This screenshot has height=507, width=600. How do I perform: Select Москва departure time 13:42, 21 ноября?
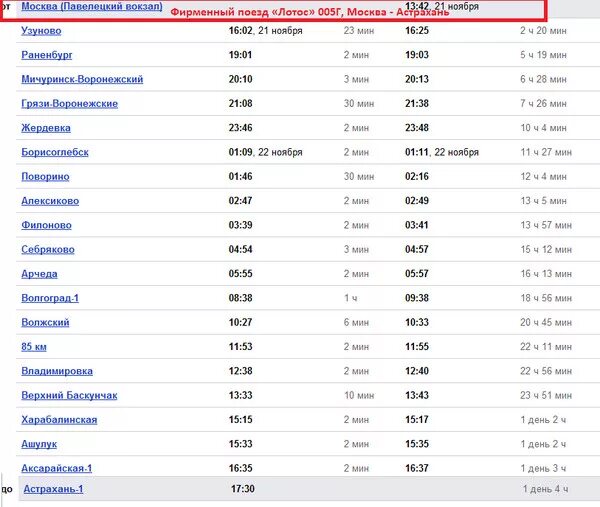(x=442, y=6)
